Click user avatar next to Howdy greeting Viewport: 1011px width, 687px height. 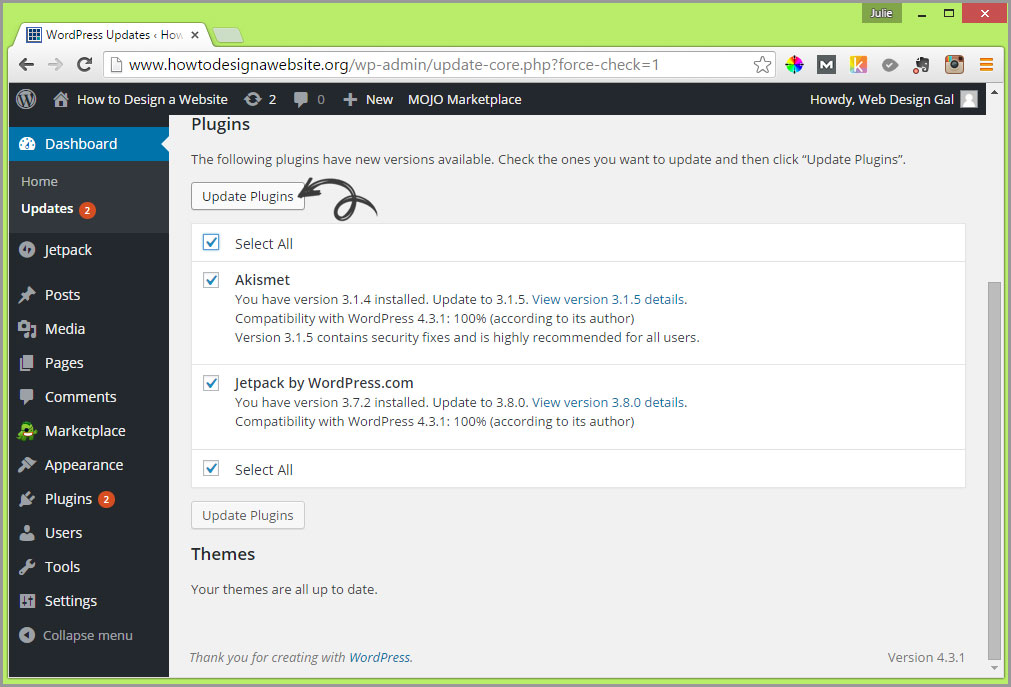pyautogui.click(x=968, y=99)
